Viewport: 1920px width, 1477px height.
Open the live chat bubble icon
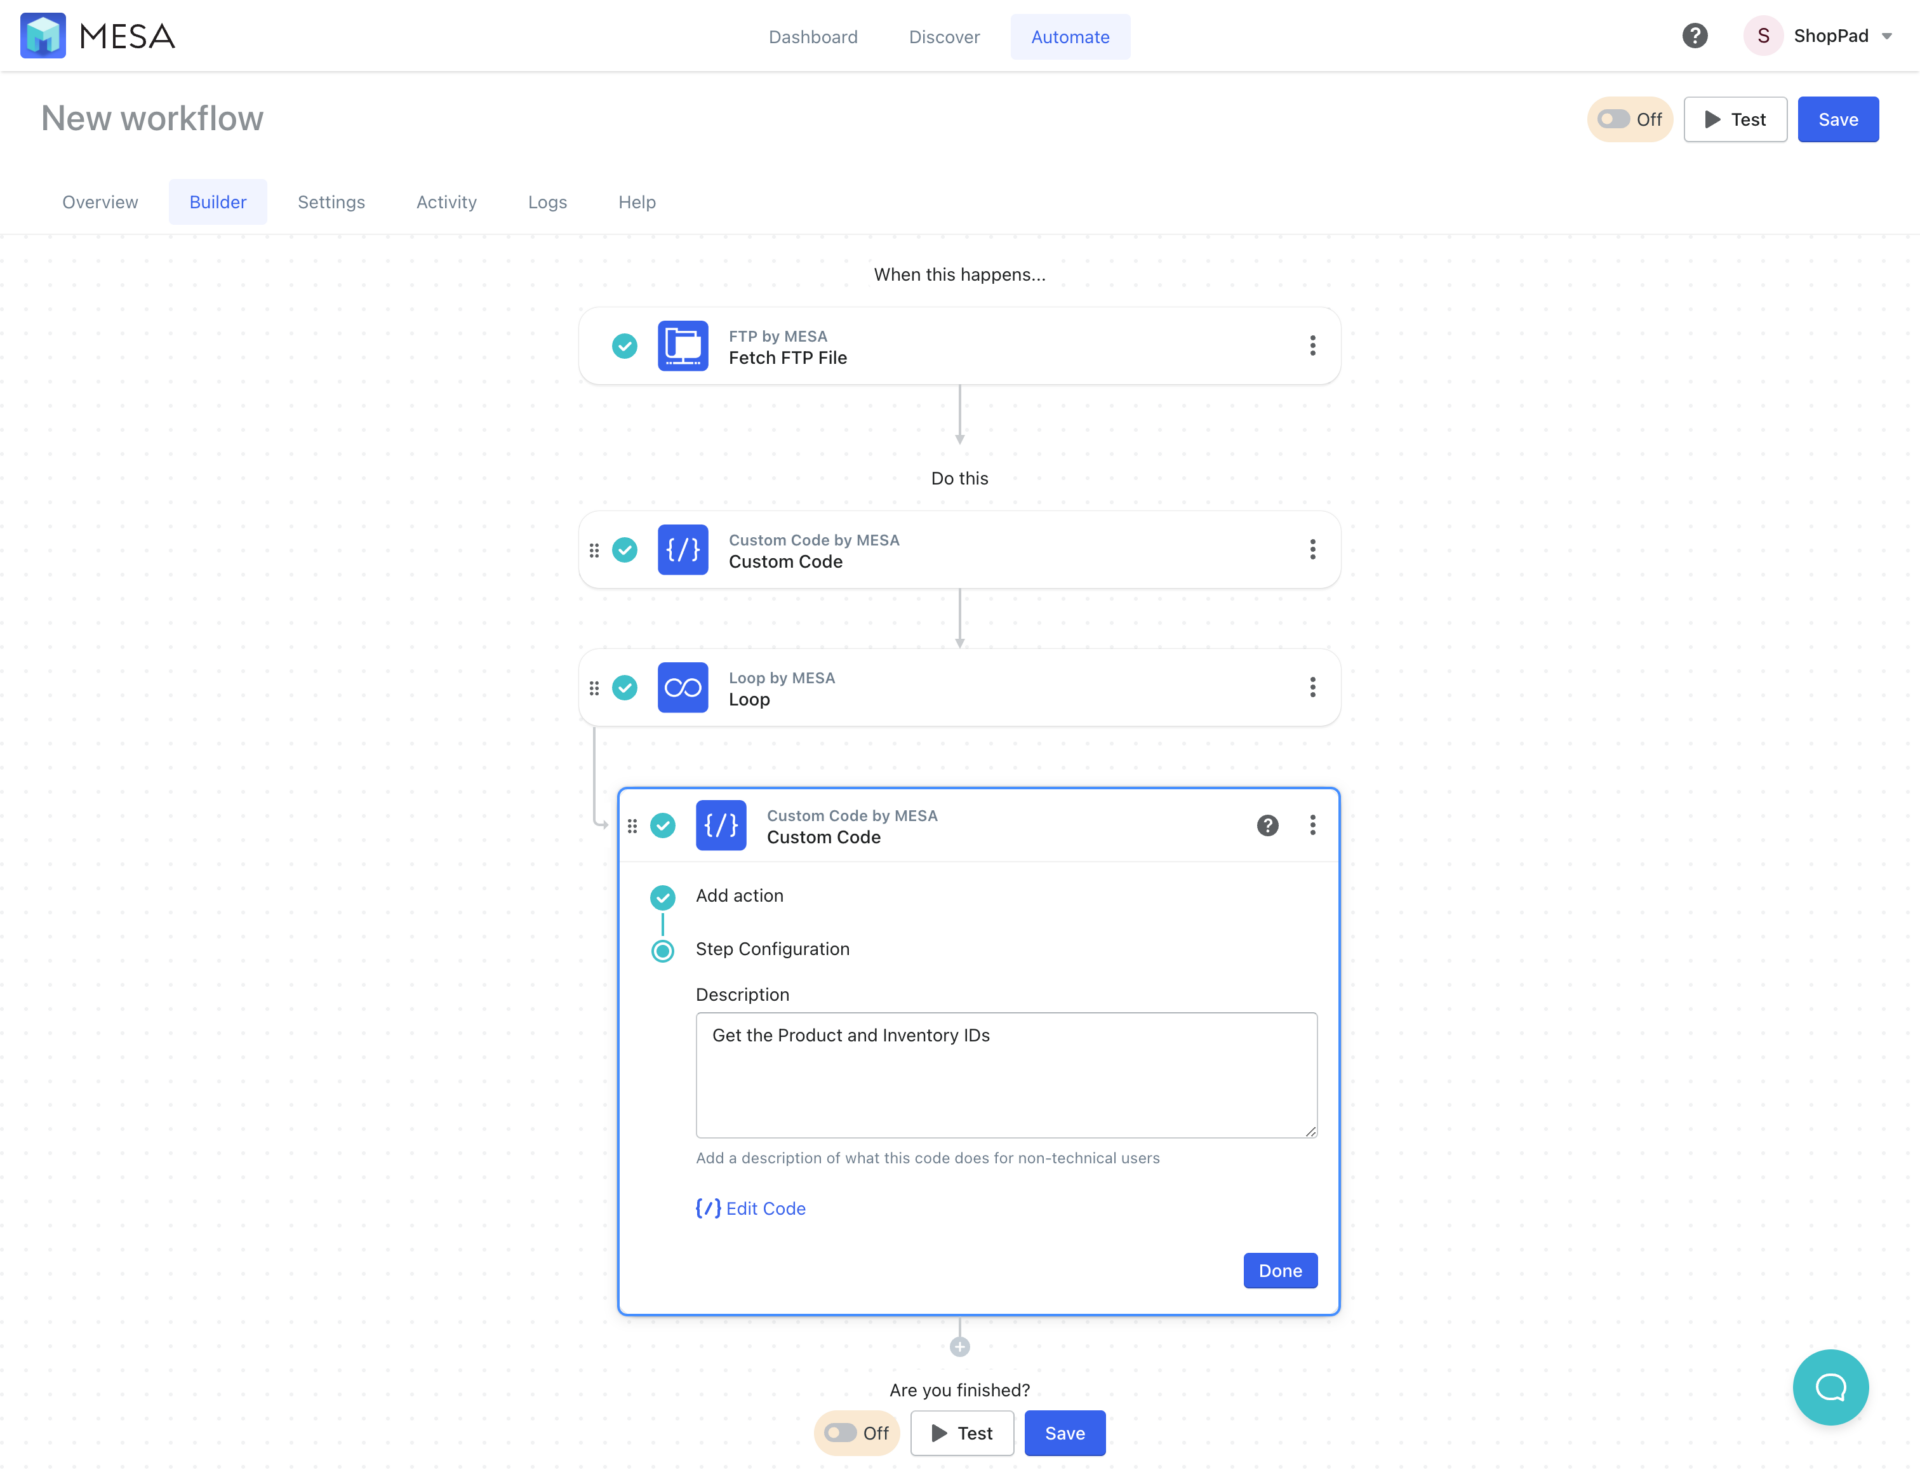tap(1830, 1387)
